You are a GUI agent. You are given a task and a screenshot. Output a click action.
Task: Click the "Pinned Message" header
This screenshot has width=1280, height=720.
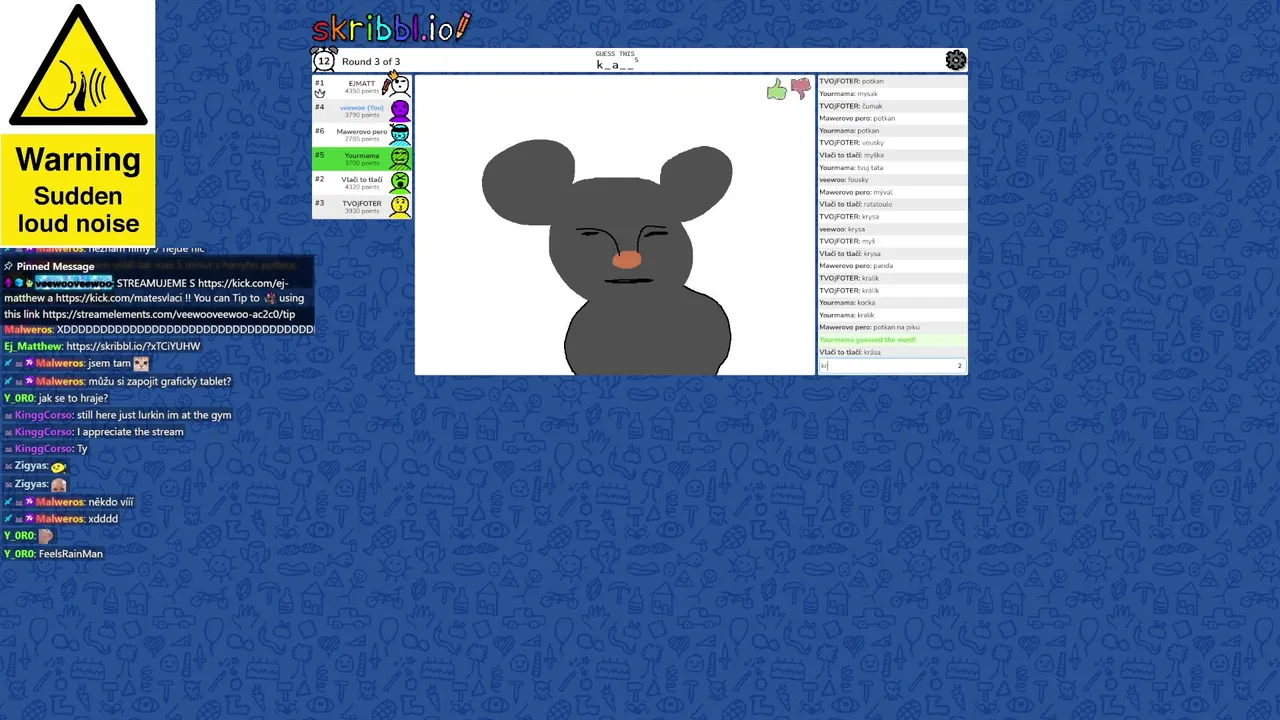click(55, 266)
